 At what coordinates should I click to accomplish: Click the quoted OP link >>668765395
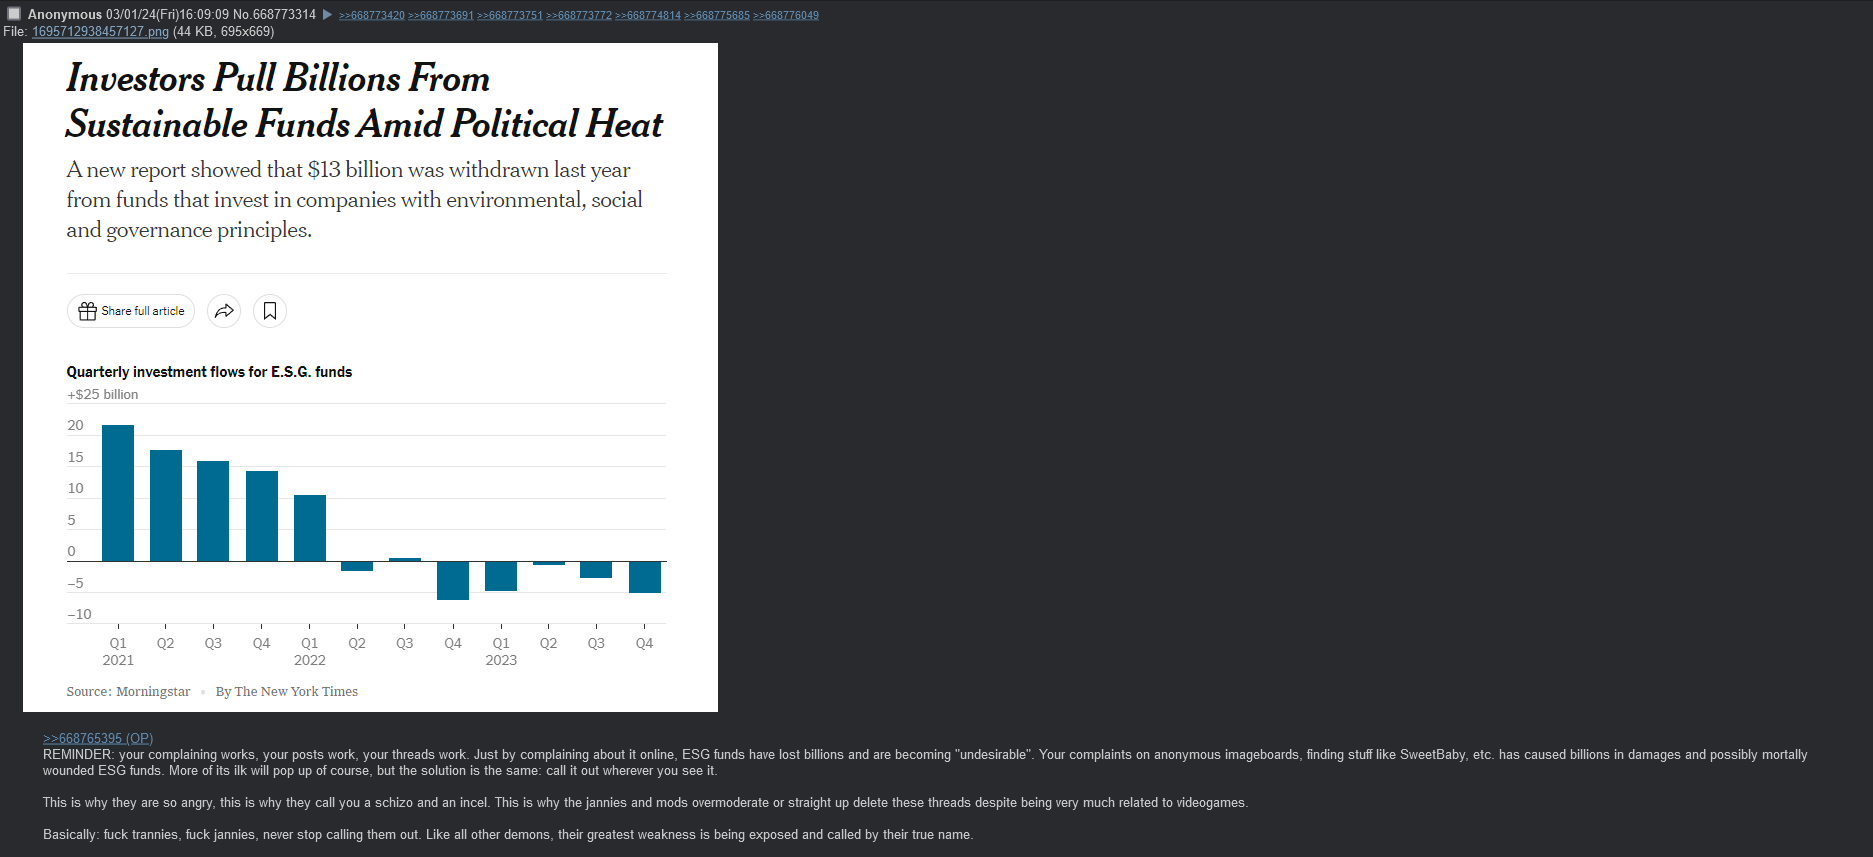coord(98,738)
